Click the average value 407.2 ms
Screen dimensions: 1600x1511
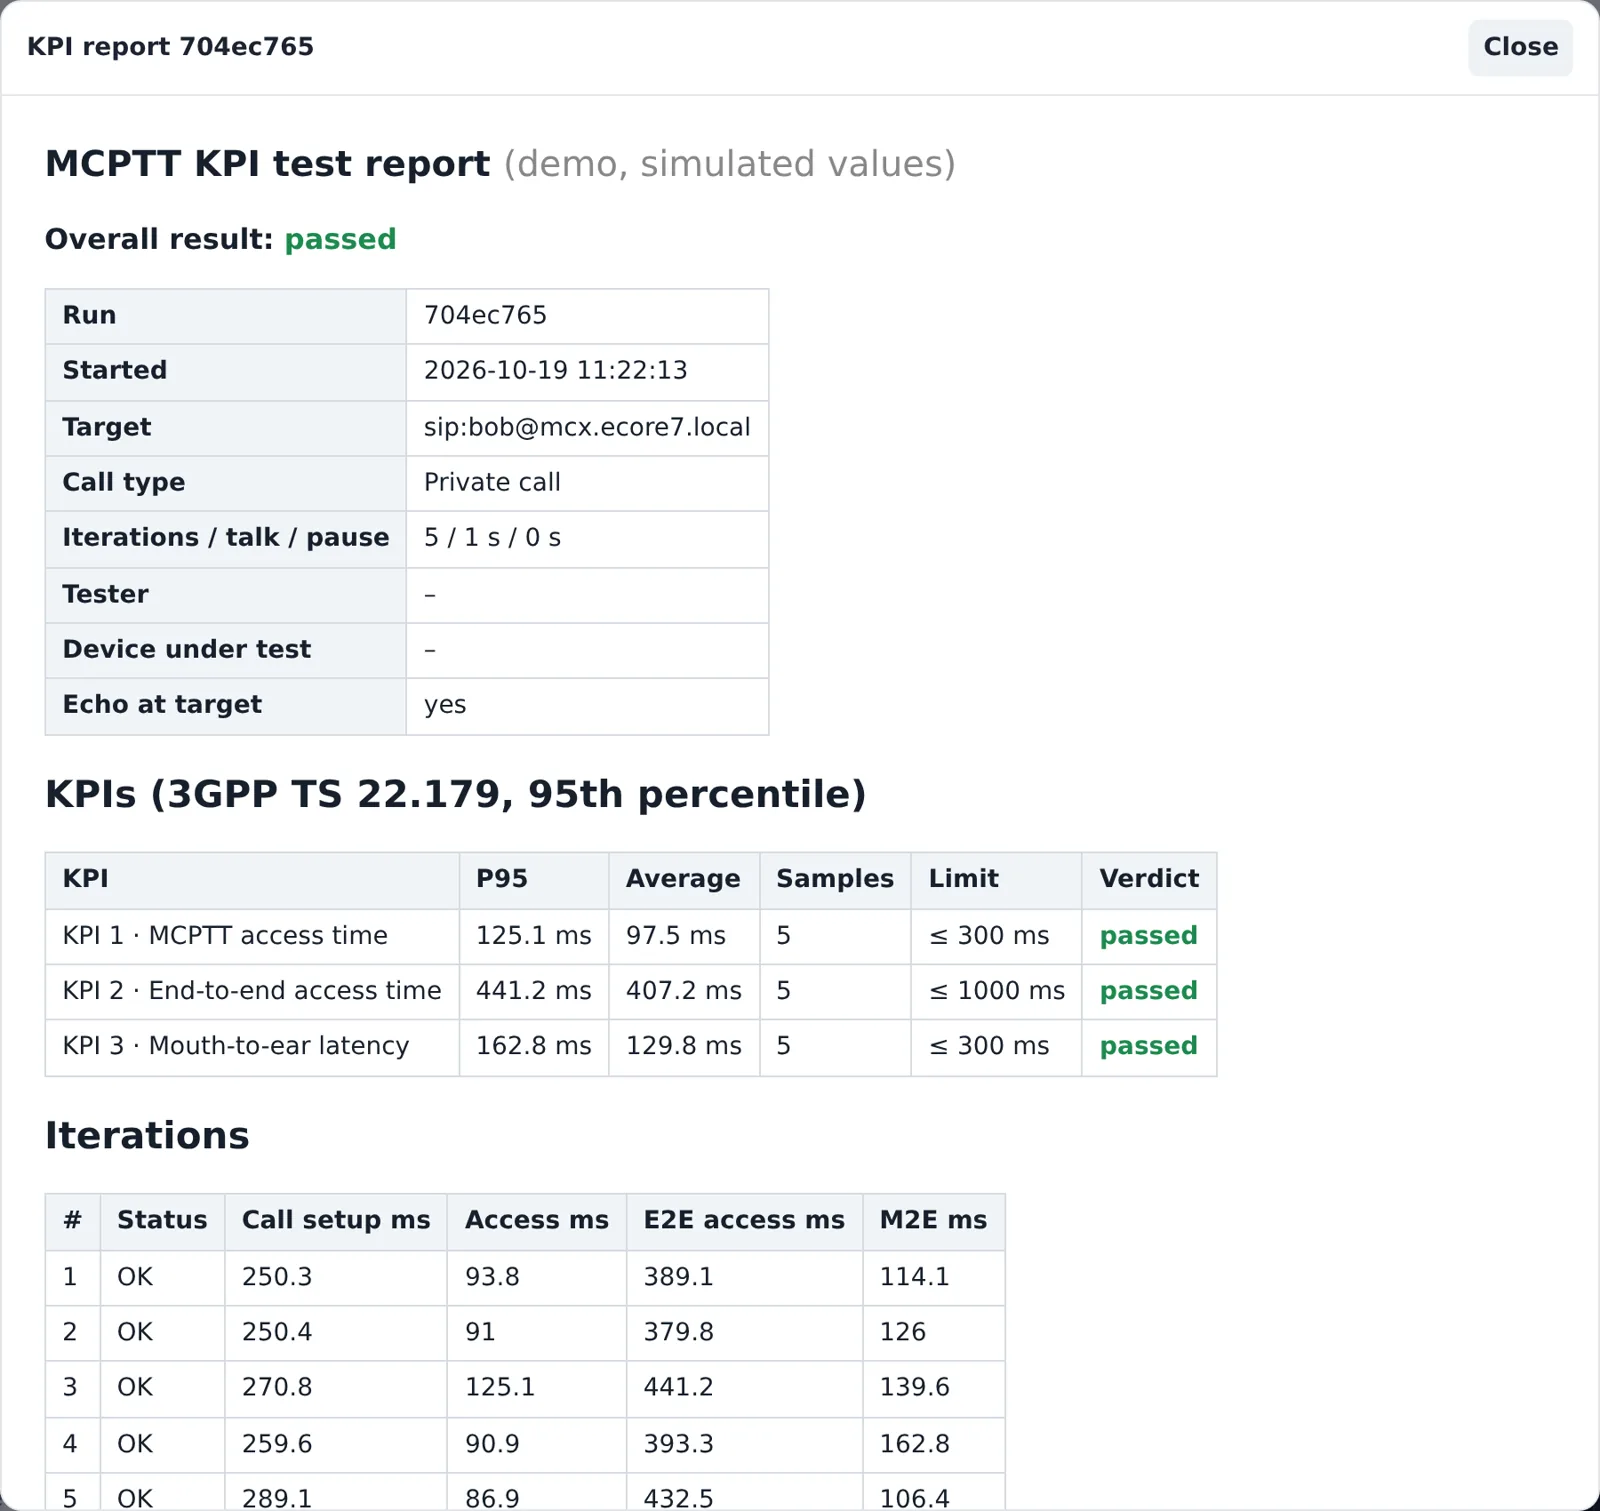[684, 991]
